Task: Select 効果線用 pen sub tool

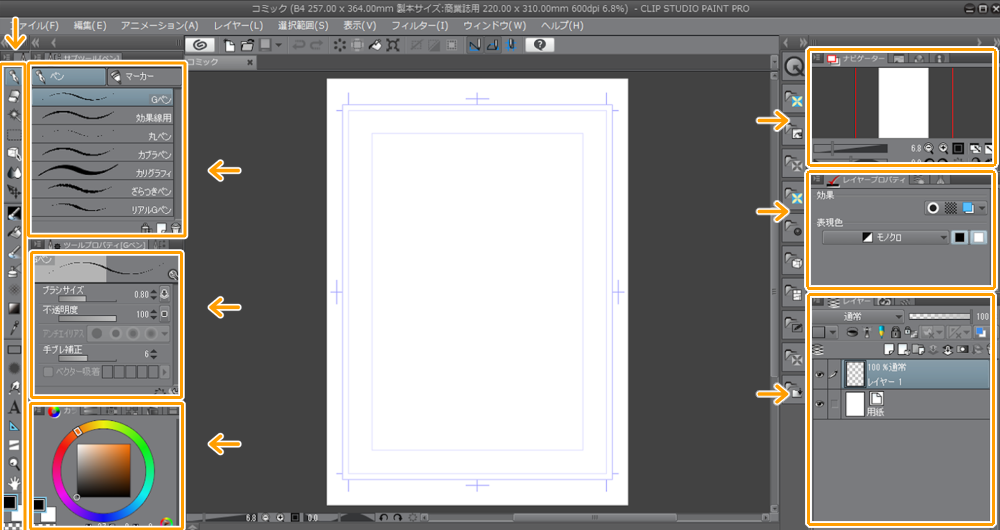Action: click(103, 117)
